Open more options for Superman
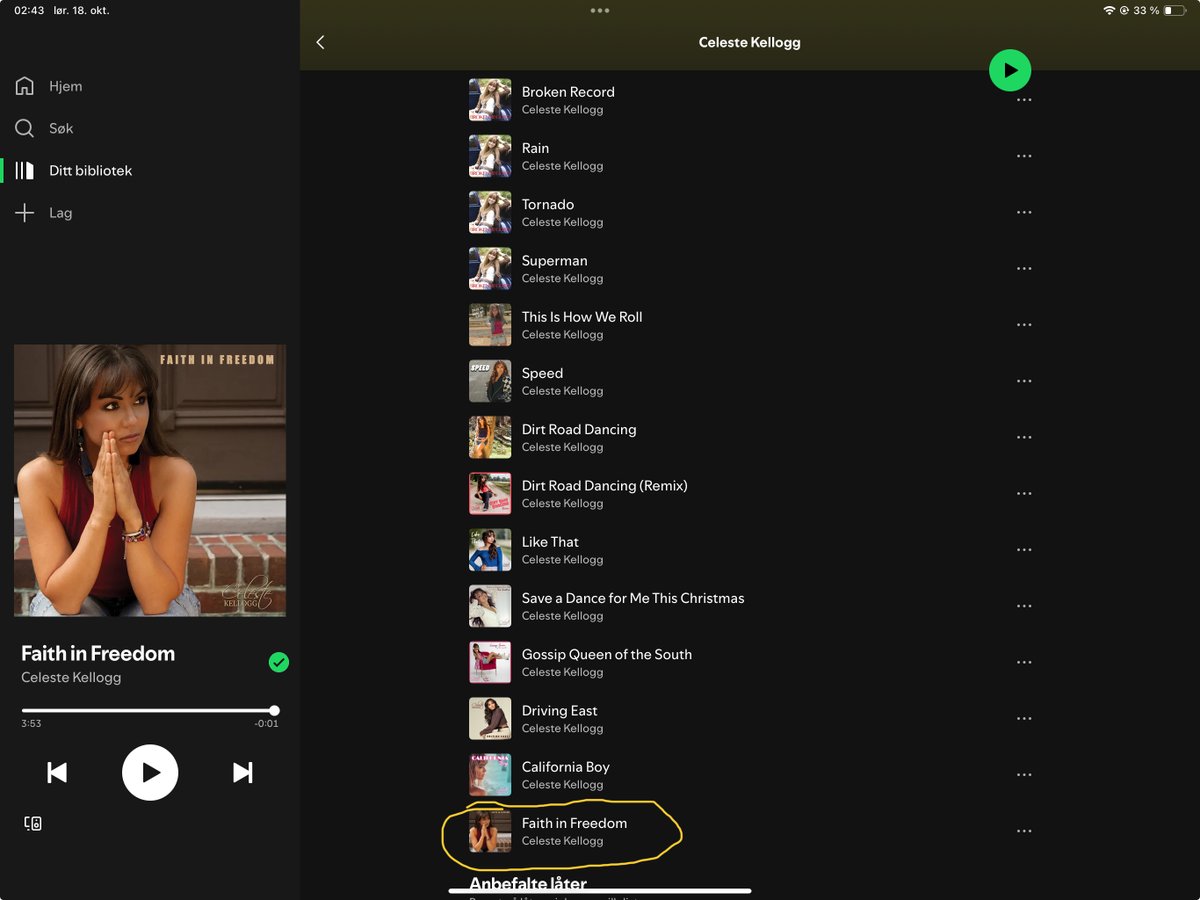The height and width of the screenshot is (900, 1200). point(1024,268)
